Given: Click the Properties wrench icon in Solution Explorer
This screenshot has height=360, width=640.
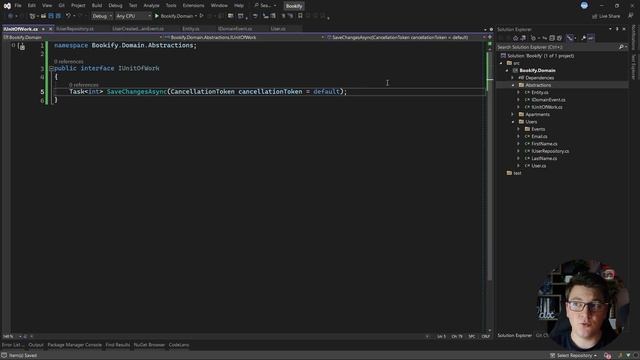Looking at the screenshot, I should pos(583,38).
